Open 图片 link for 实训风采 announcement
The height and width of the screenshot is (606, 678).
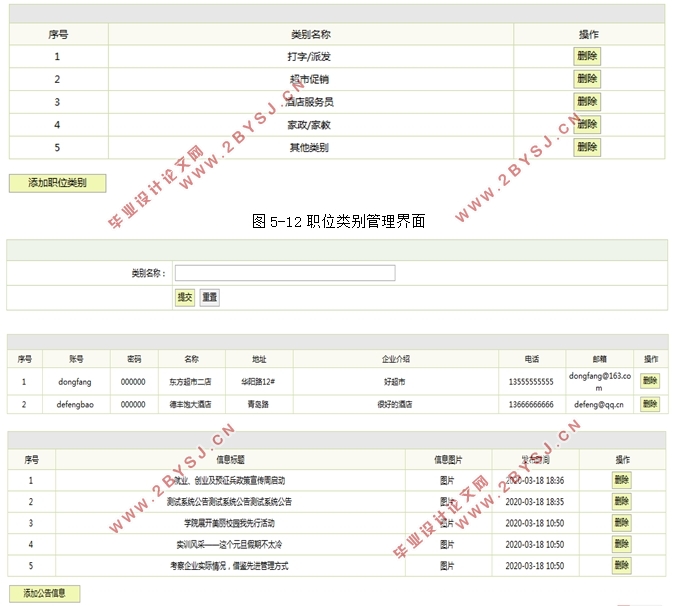click(x=447, y=545)
